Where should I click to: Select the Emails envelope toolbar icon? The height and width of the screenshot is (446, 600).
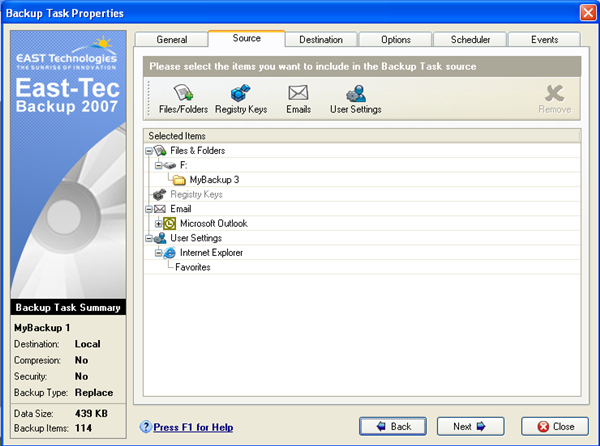coord(298,93)
